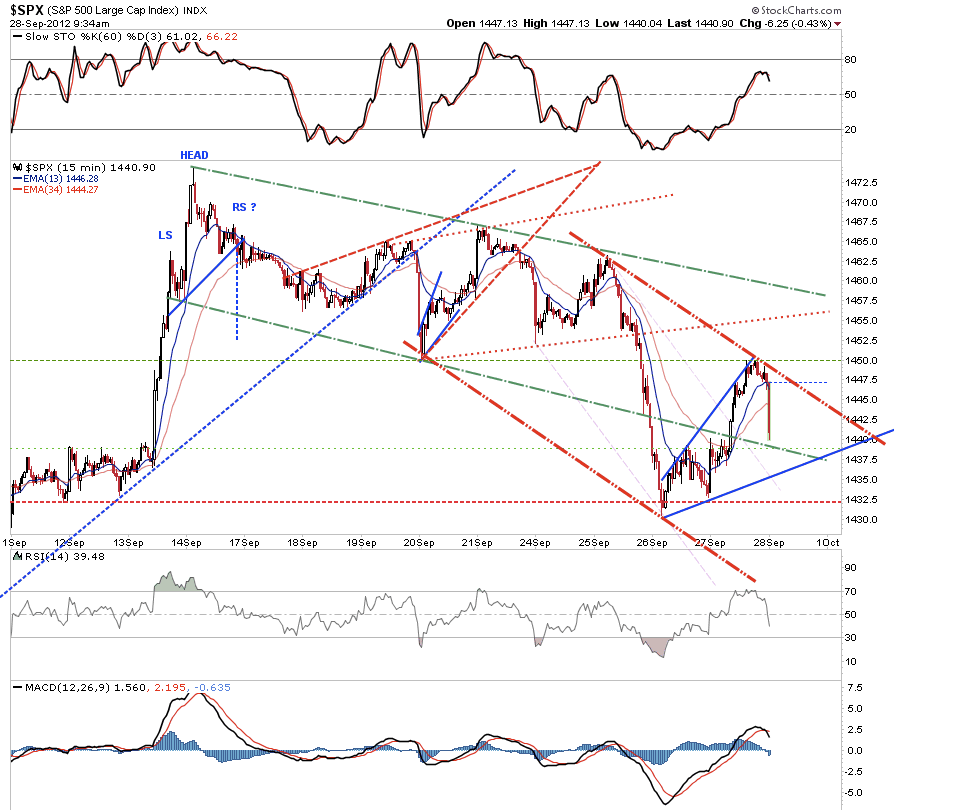The image size is (959, 810).
Task: Click the EMA(34) 1444.27 legend entry
Action: [x=61, y=190]
